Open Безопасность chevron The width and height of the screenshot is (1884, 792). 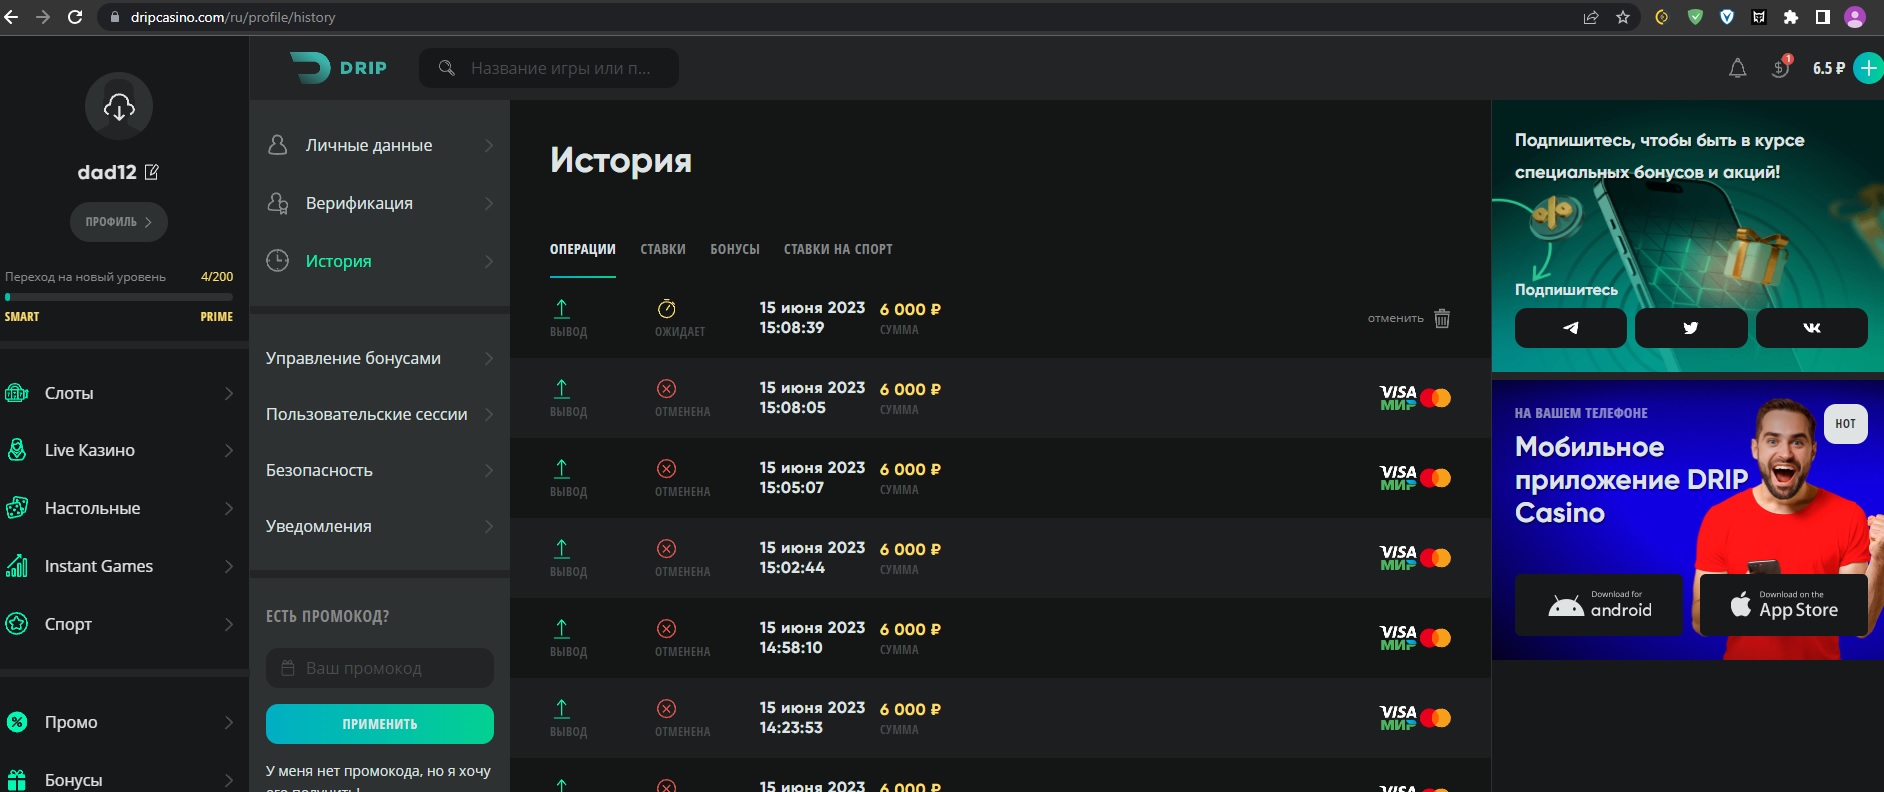(x=489, y=470)
